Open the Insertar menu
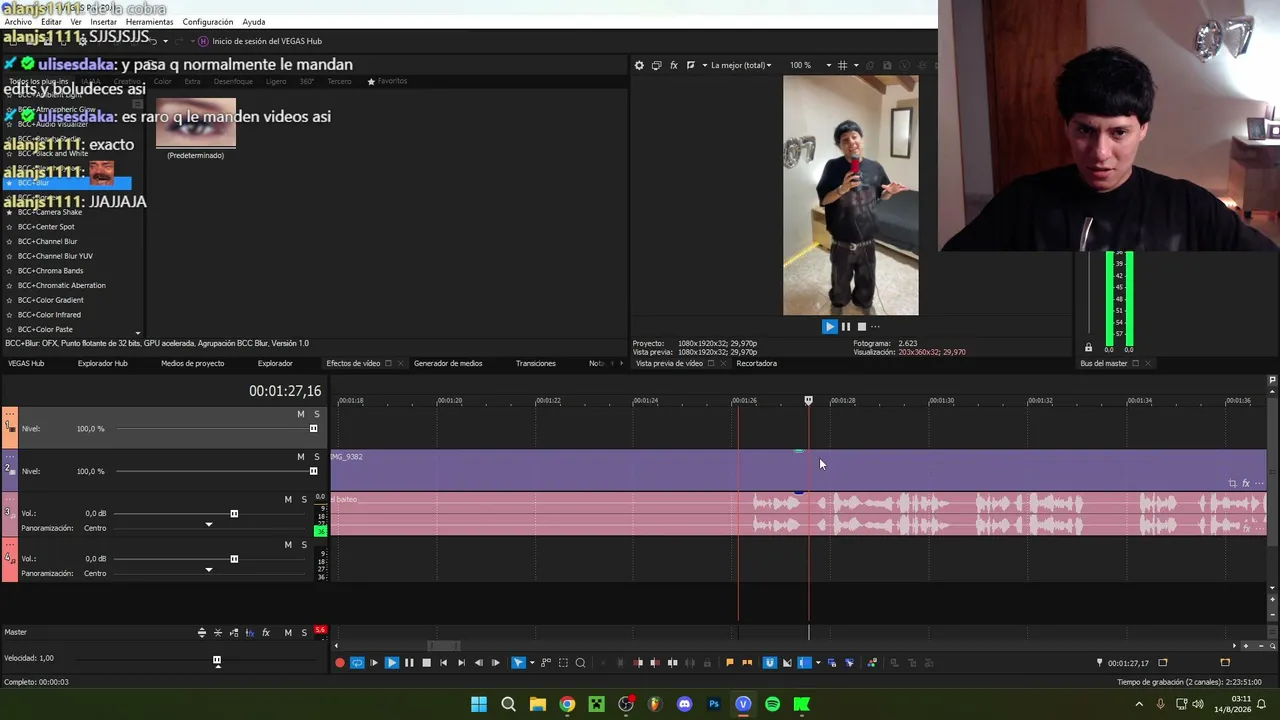 (x=103, y=22)
